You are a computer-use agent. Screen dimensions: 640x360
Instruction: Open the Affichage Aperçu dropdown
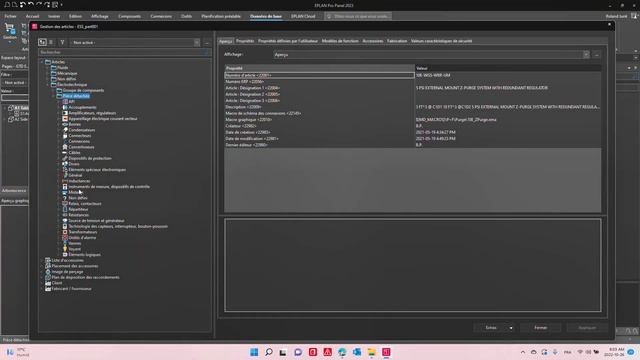(586, 55)
